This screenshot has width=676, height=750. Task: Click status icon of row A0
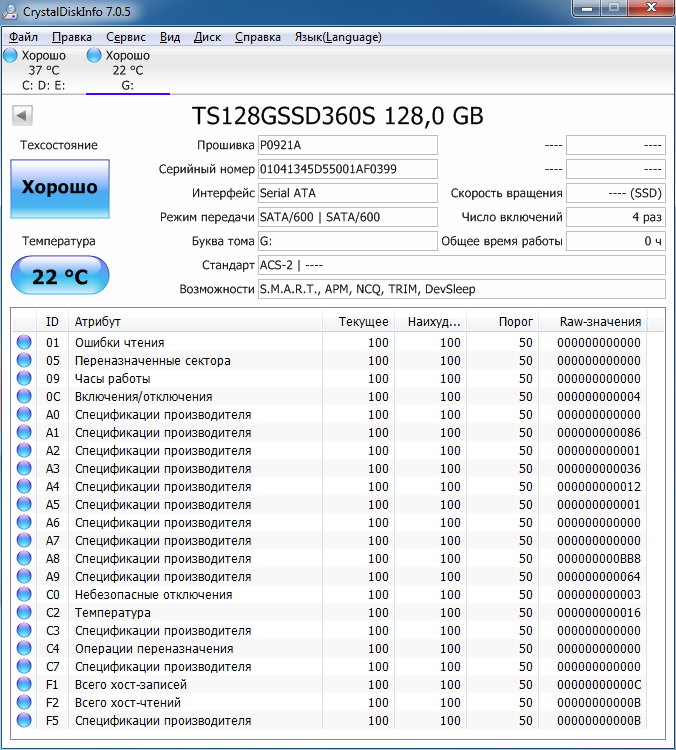point(24,414)
